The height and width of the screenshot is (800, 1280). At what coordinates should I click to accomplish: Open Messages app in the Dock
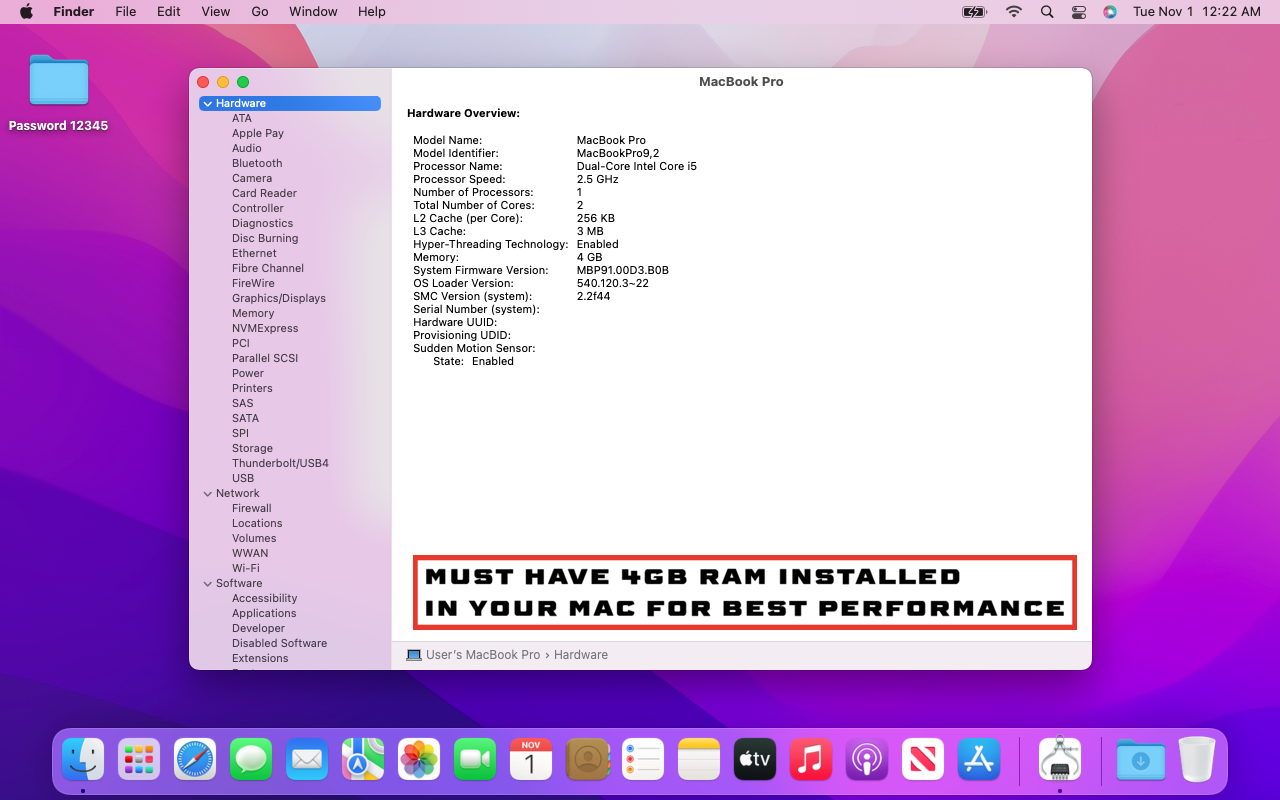(251, 760)
